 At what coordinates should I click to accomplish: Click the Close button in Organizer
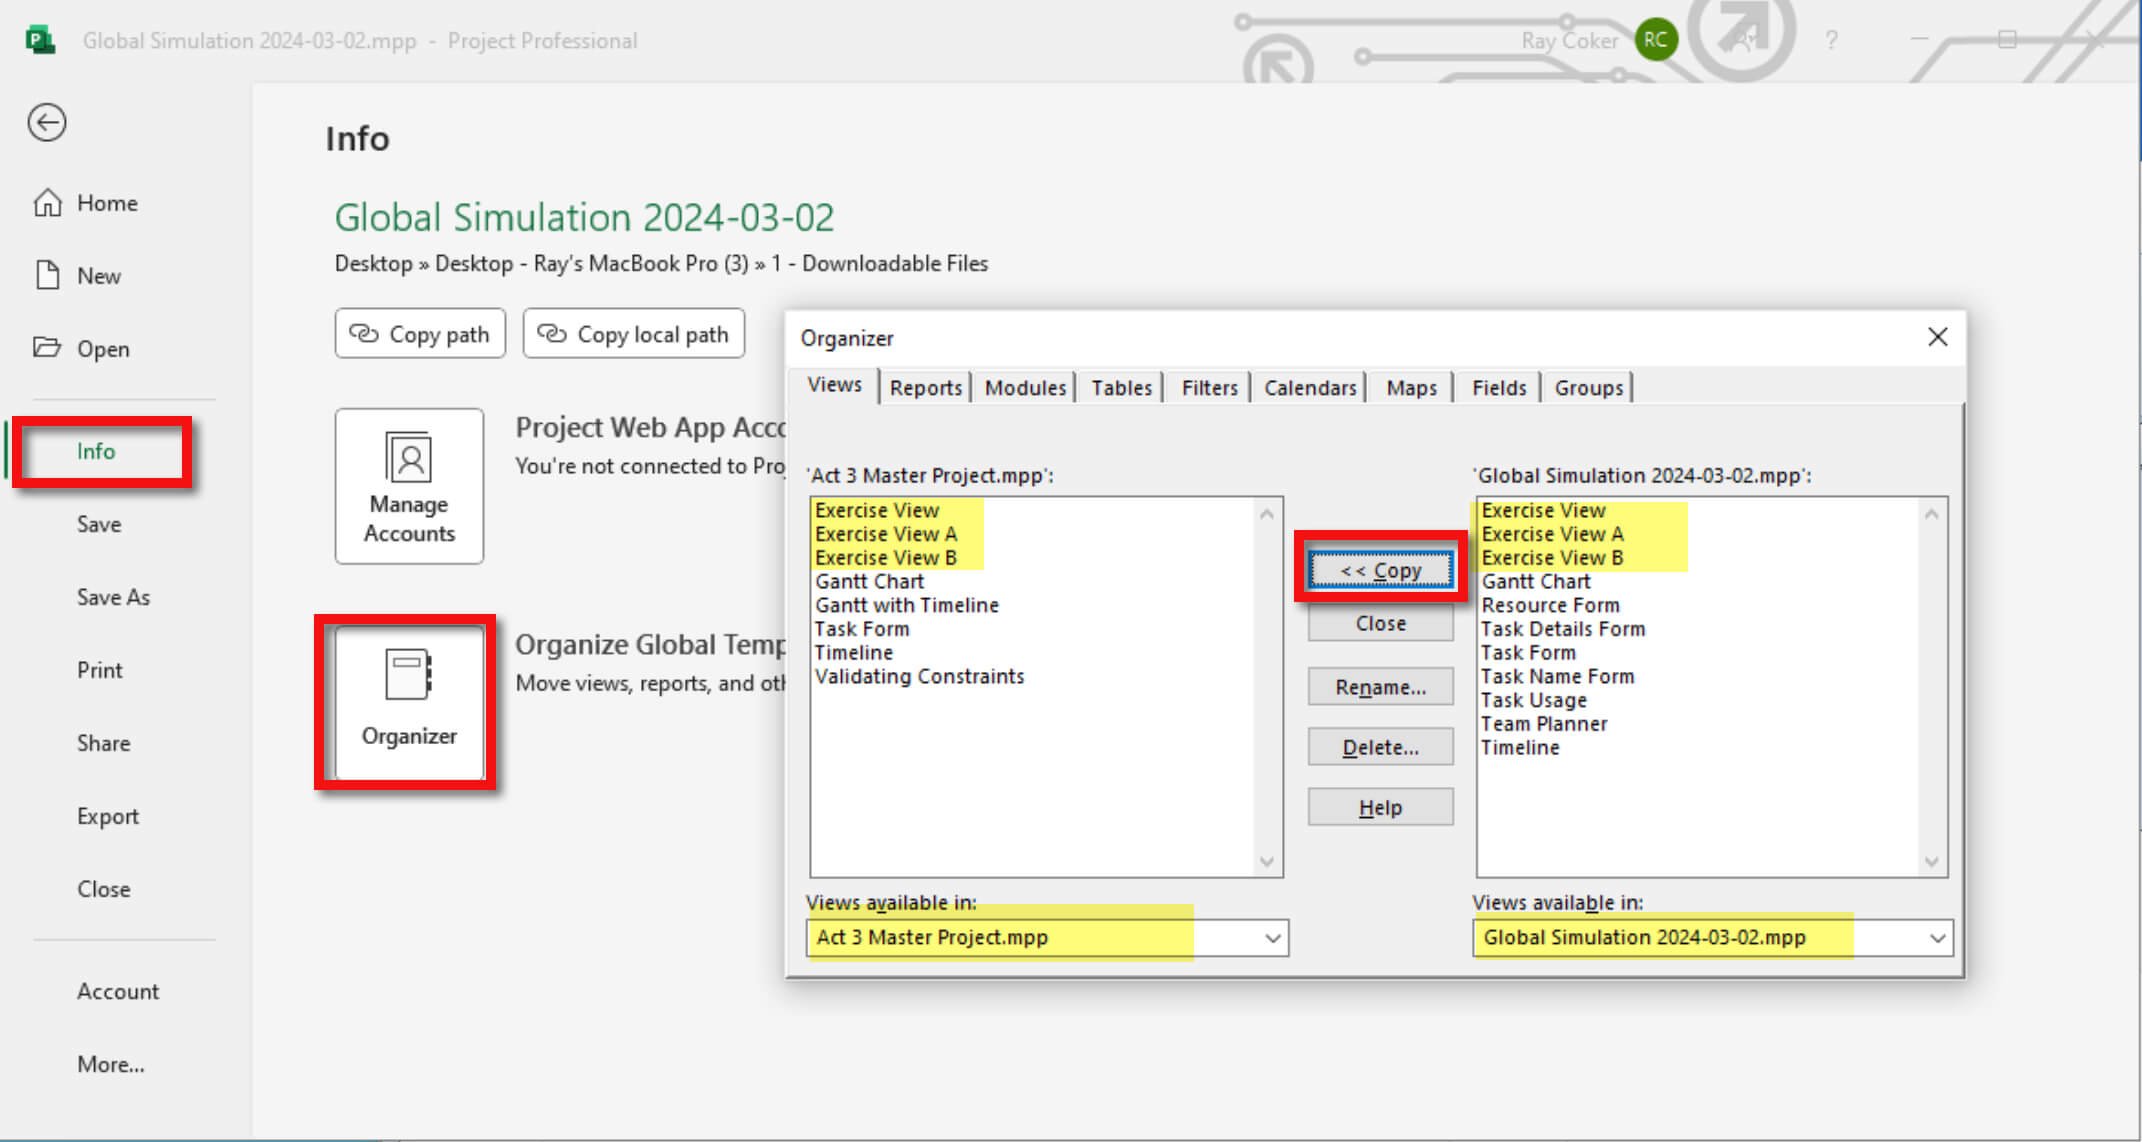1381,624
